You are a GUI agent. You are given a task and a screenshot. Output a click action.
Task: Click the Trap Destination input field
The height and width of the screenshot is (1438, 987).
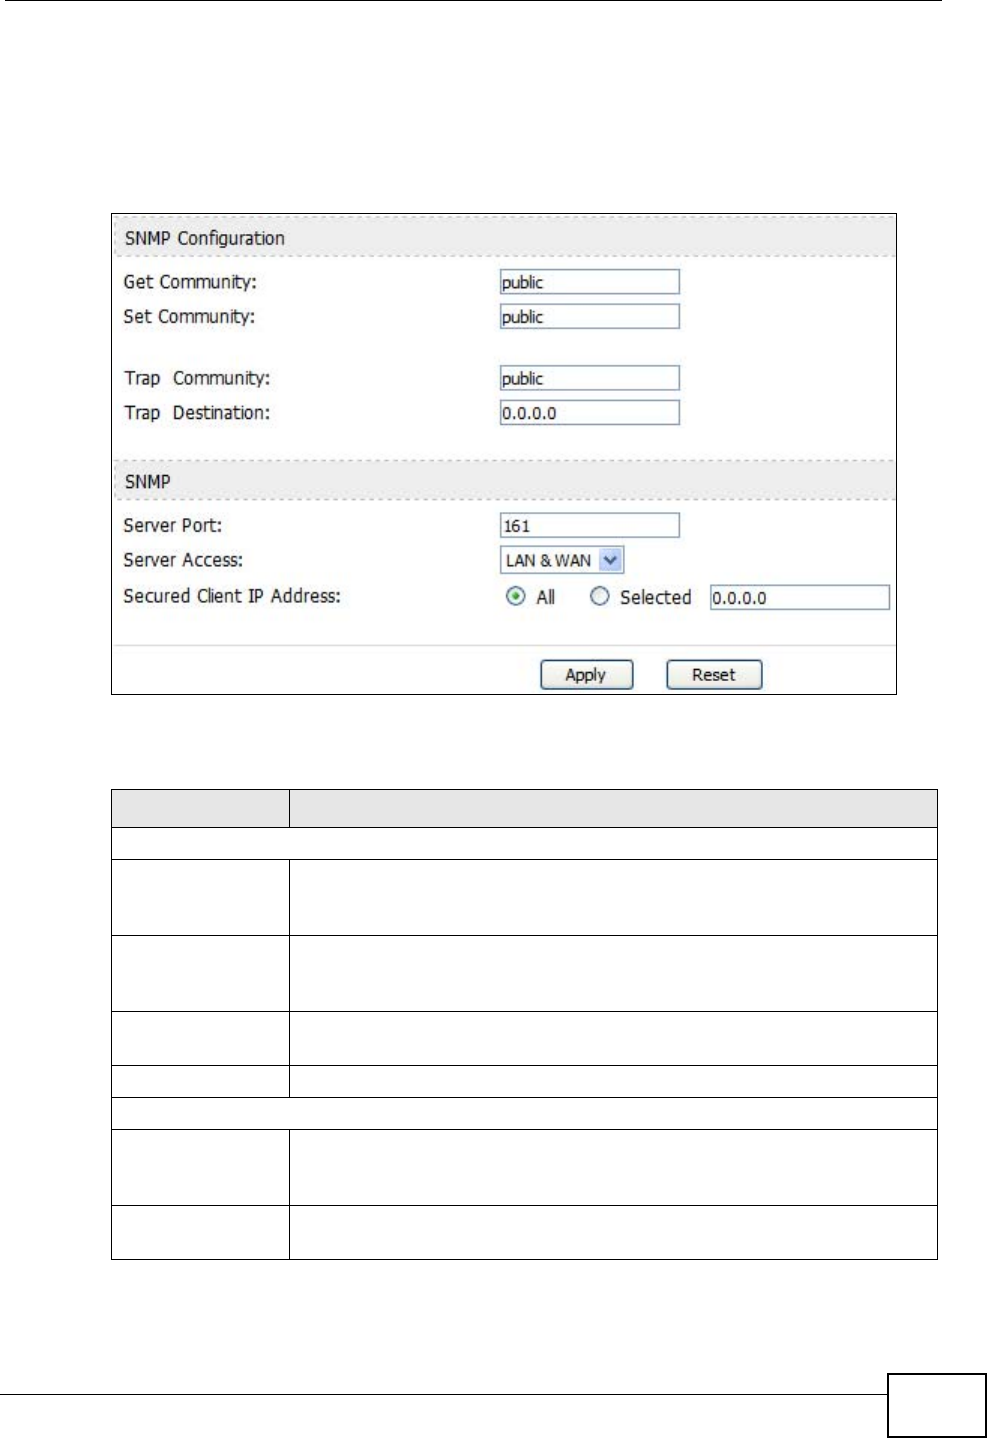click(x=589, y=413)
